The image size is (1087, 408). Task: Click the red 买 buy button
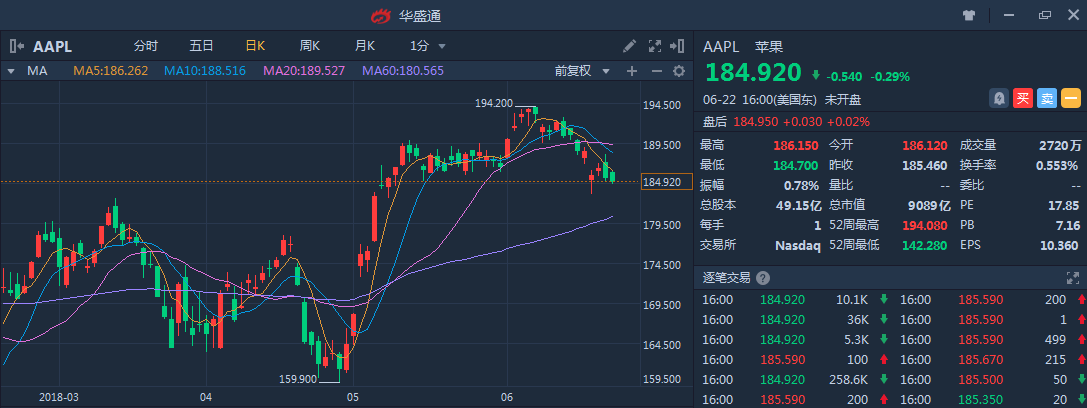point(1022,98)
